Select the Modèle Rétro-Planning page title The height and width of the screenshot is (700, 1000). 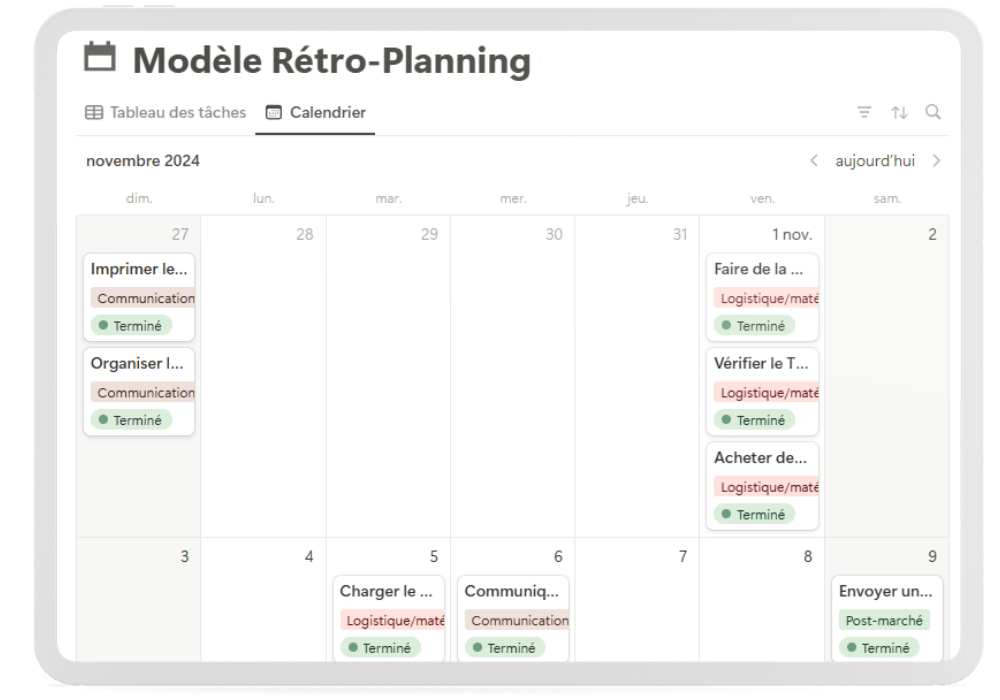(x=332, y=61)
